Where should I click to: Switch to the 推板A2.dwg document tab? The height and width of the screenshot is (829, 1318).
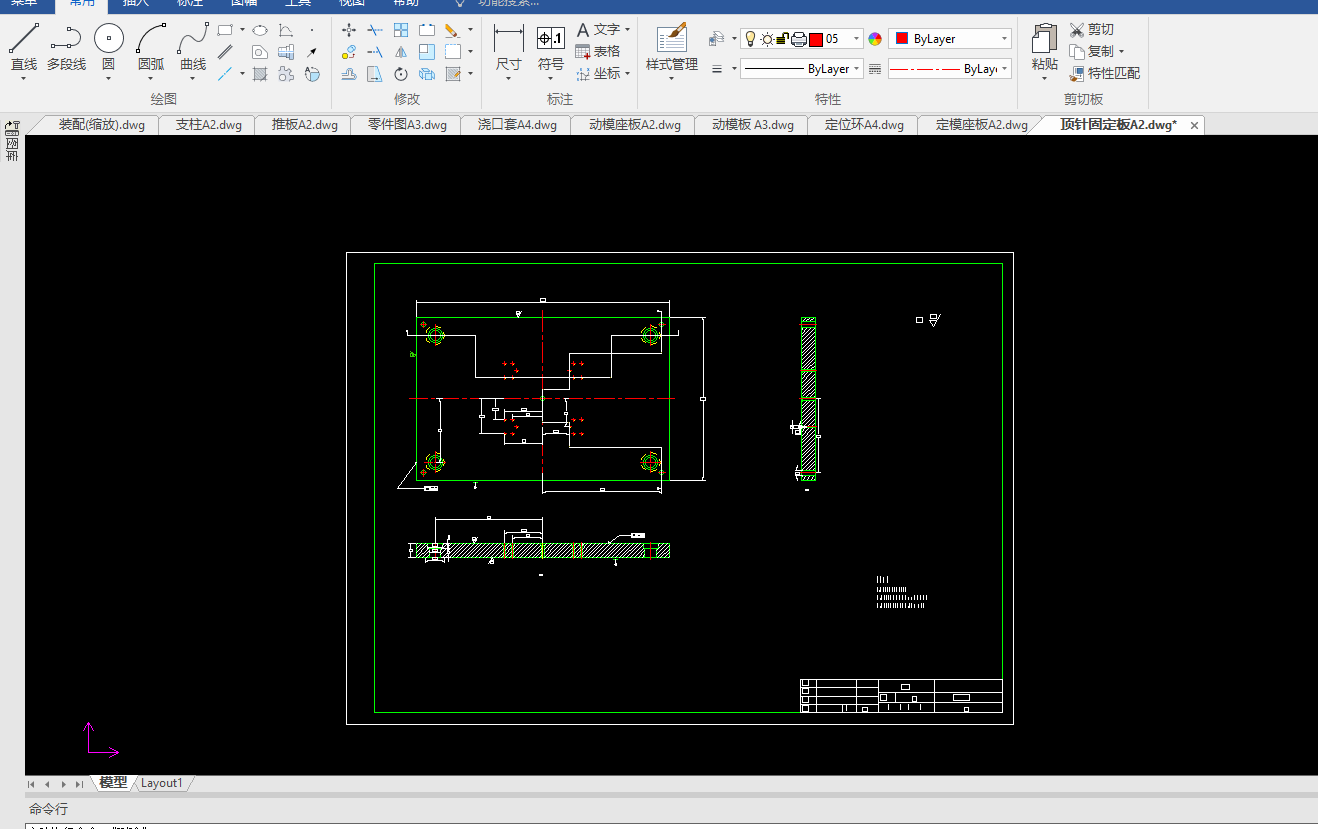tap(305, 125)
